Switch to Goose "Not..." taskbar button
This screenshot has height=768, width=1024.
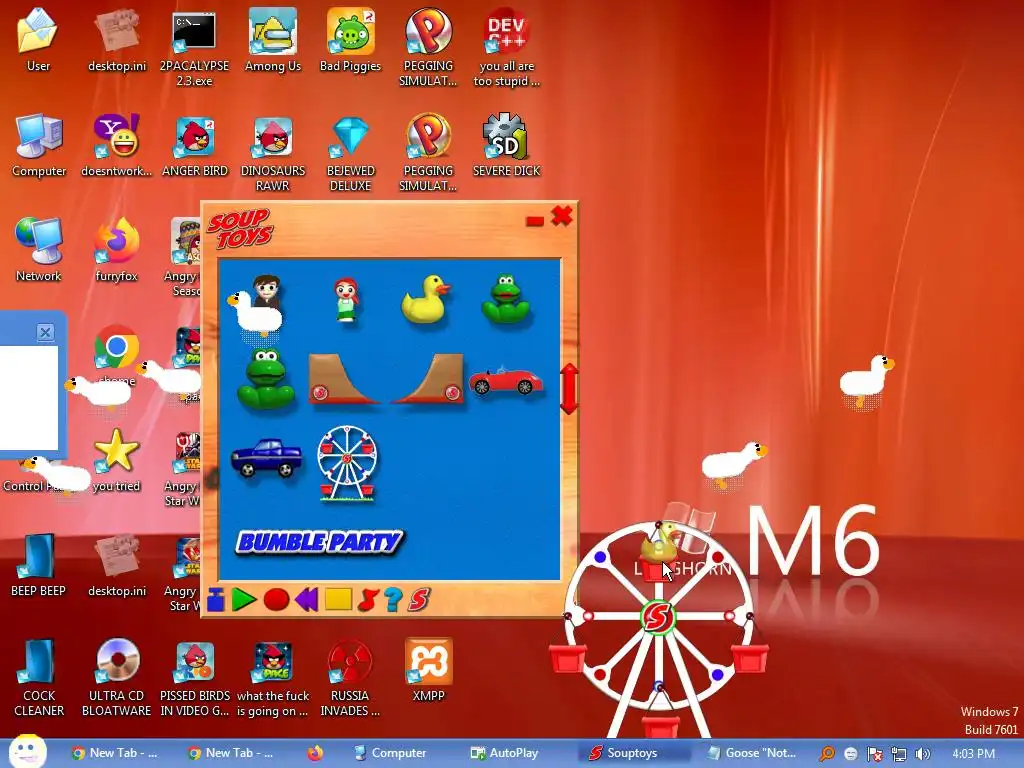point(752,753)
